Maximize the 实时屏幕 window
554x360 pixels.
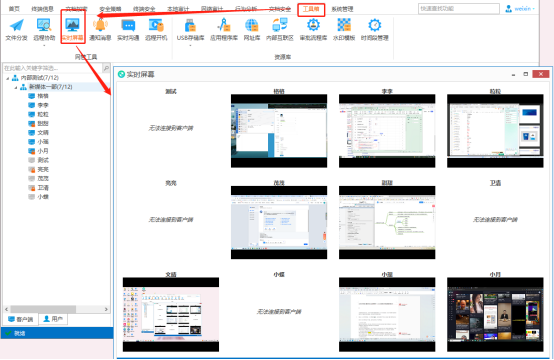tap(526, 74)
